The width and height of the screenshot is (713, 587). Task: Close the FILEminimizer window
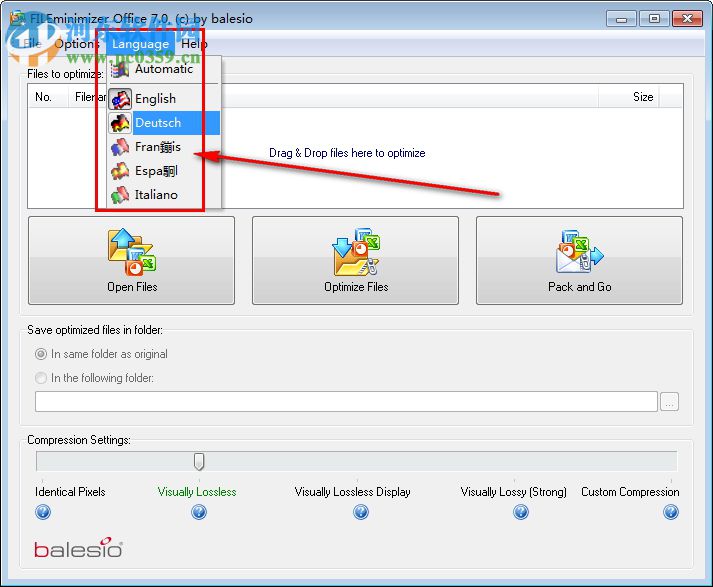pyautogui.click(x=687, y=19)
